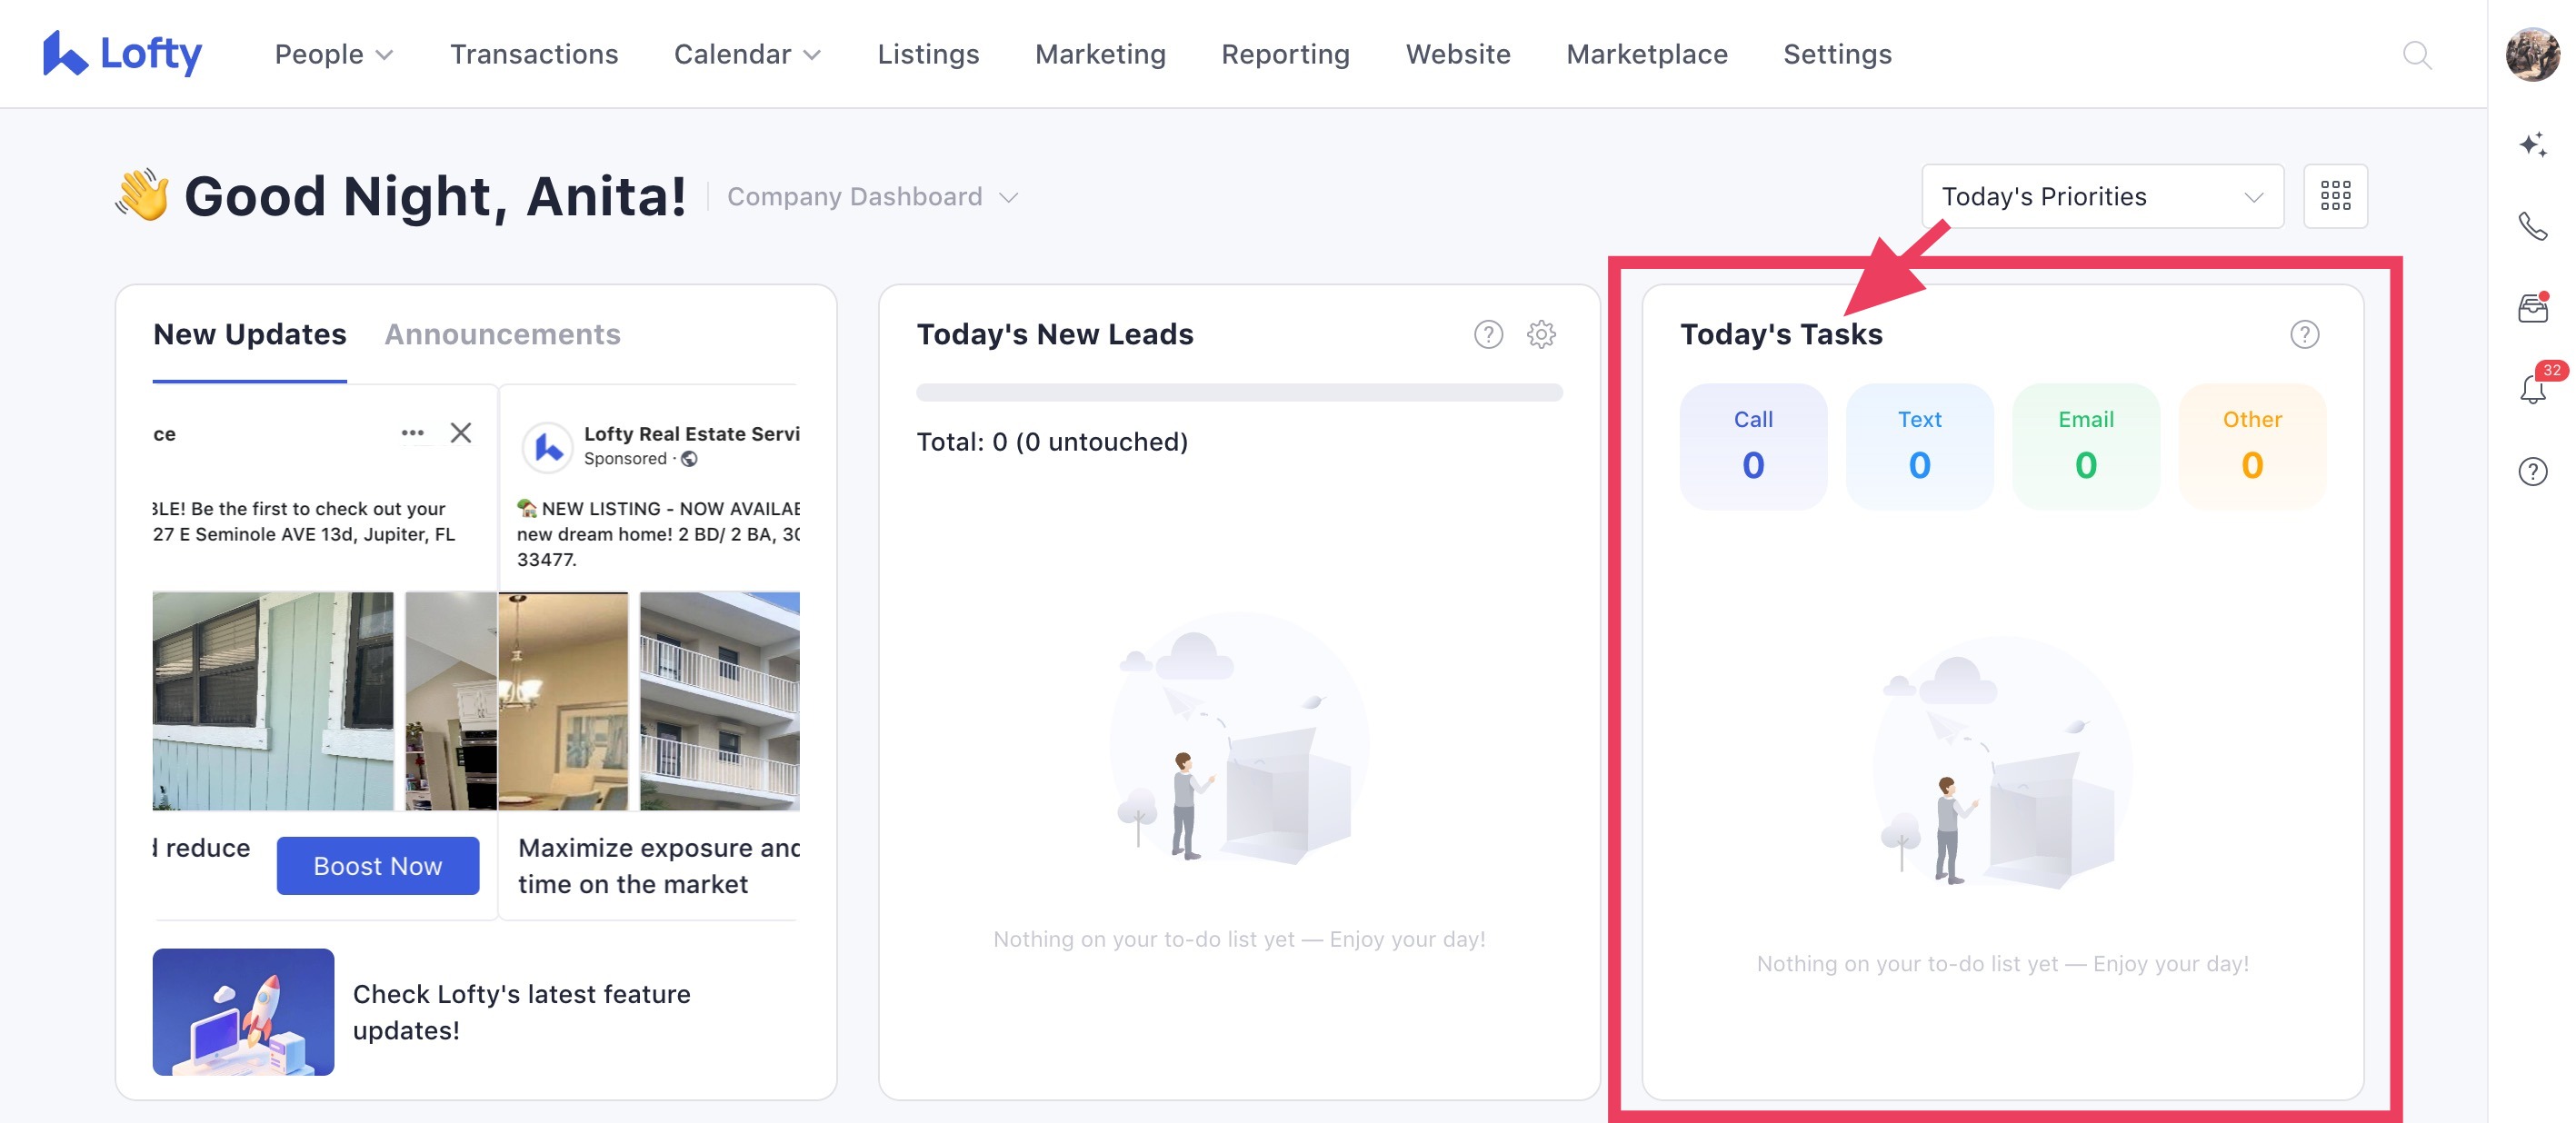Image resolution: width=2576 pixels, height=1123 pixels.
Task: Expand the Company Dashboard selector
Action: [872, 196]
